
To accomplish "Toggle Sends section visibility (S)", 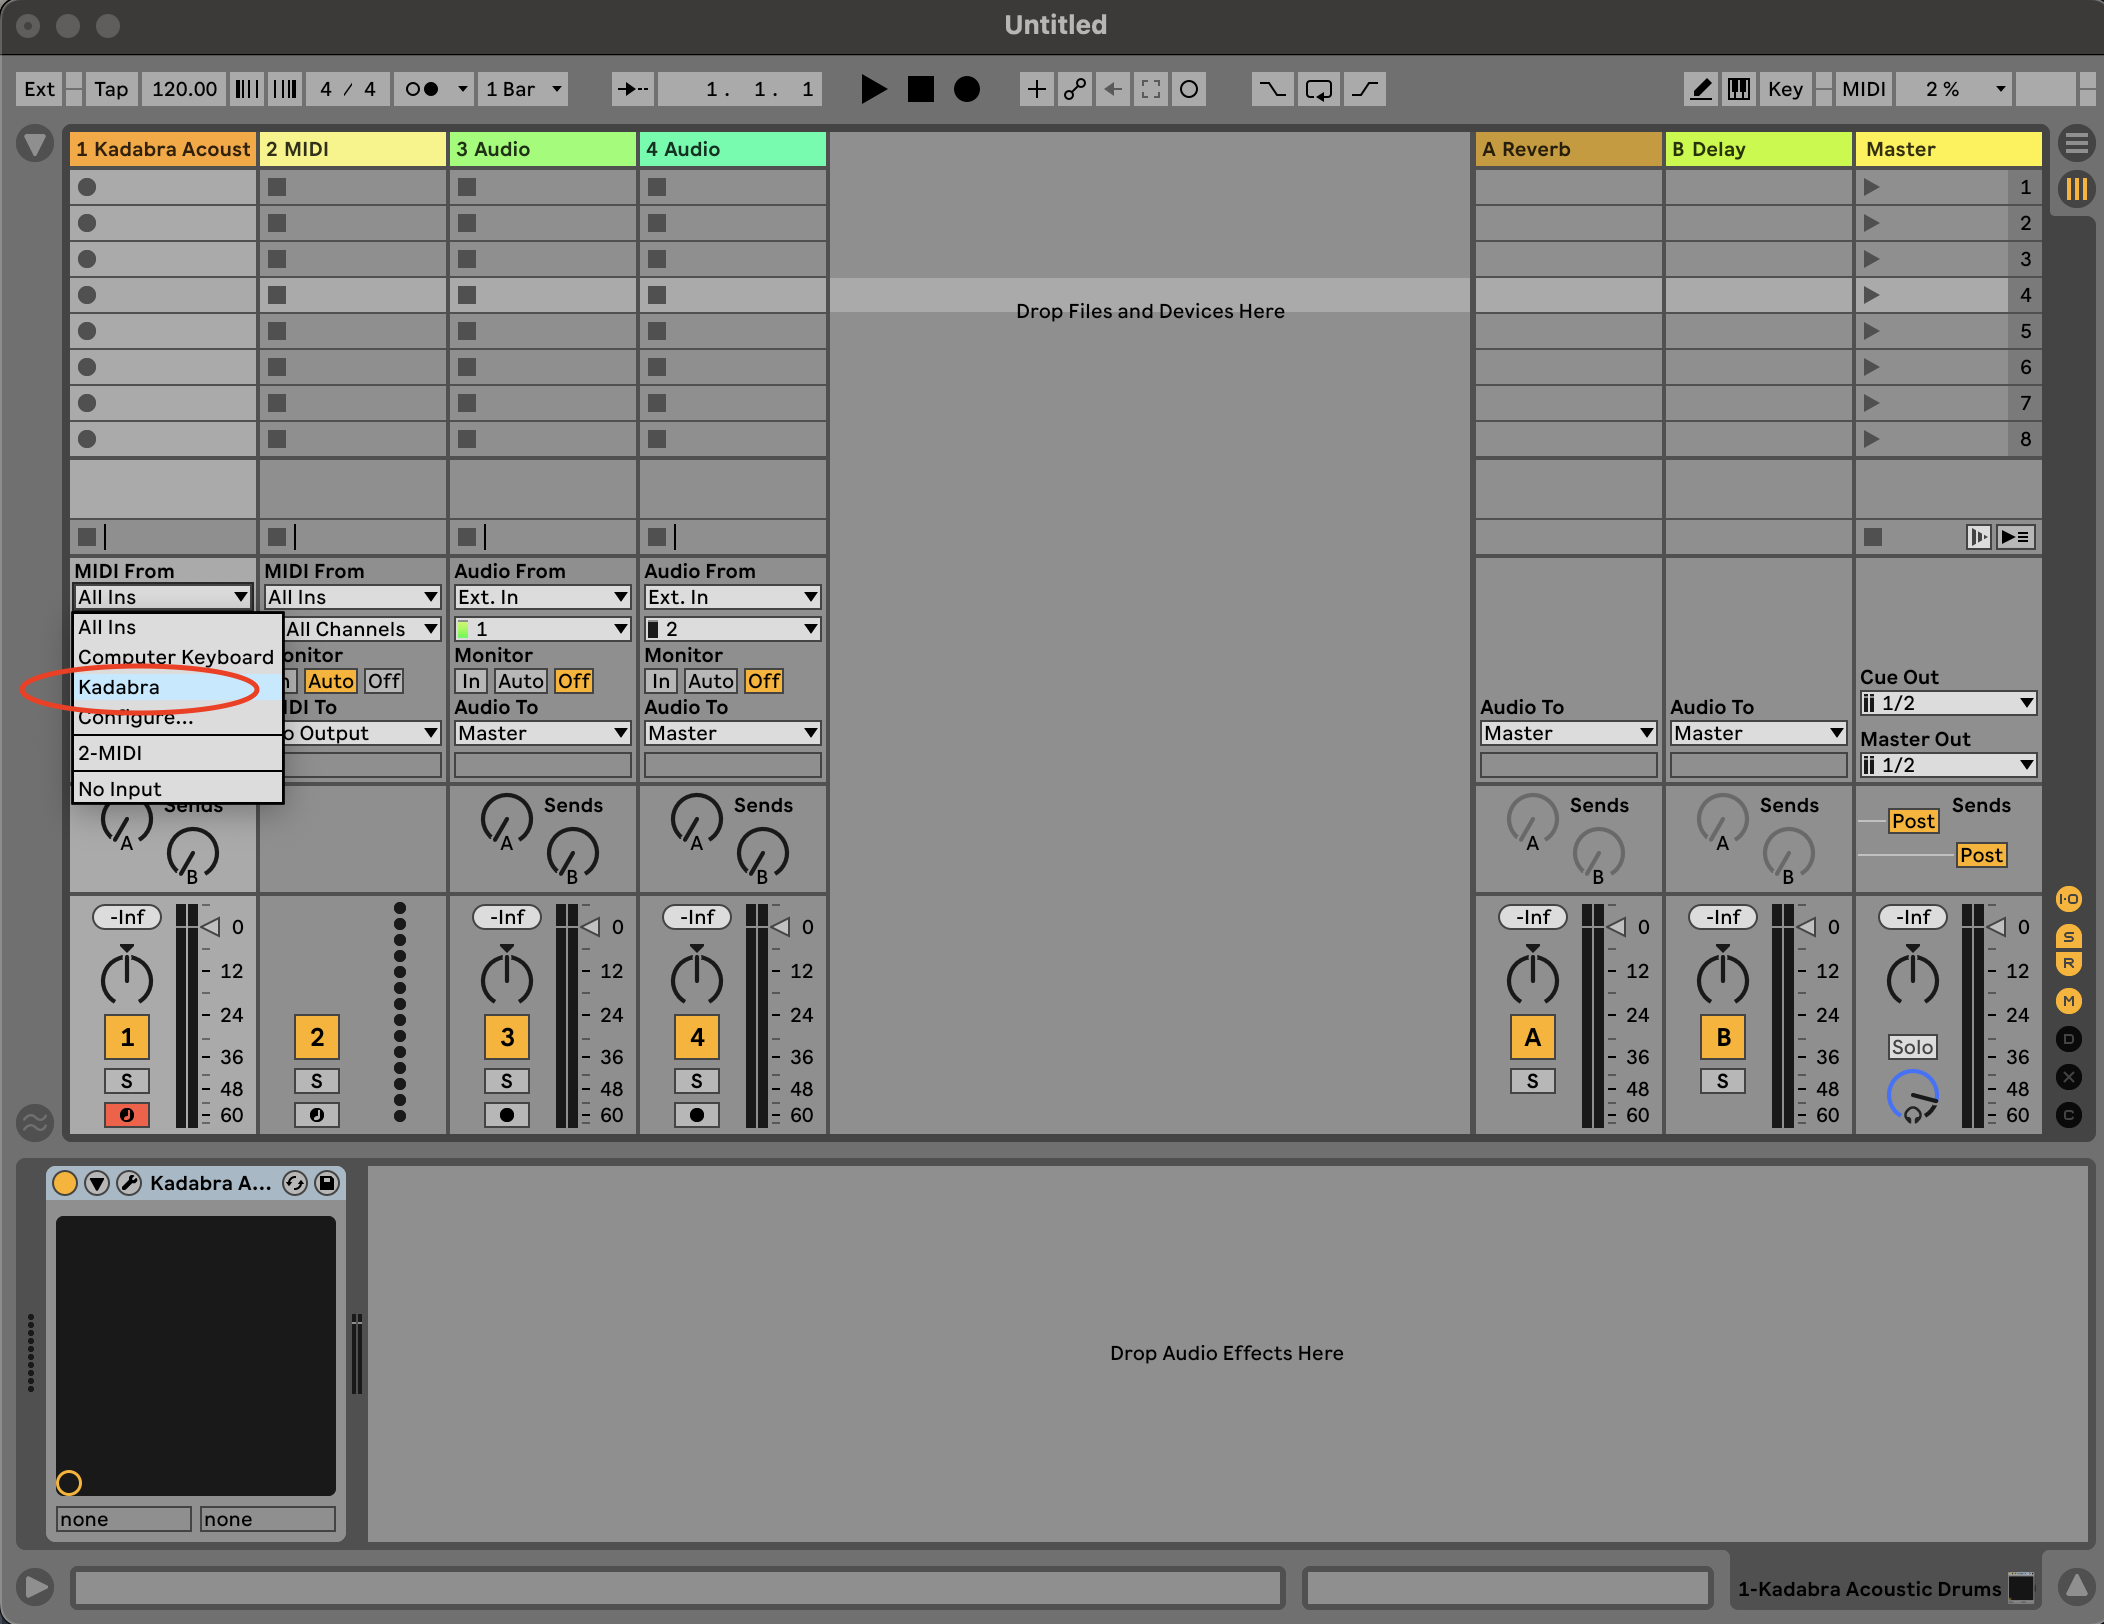I will (2069, 937).
